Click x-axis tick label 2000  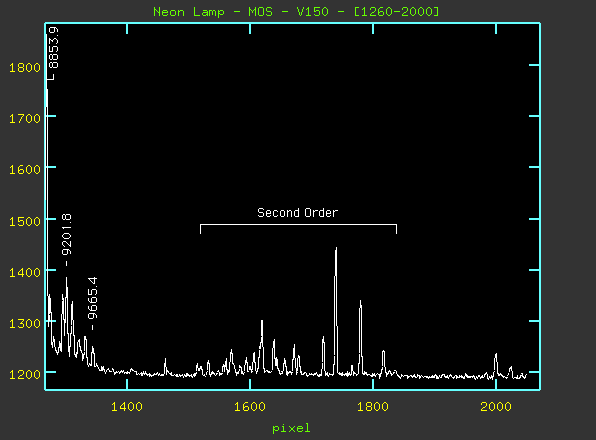[496, 407]
